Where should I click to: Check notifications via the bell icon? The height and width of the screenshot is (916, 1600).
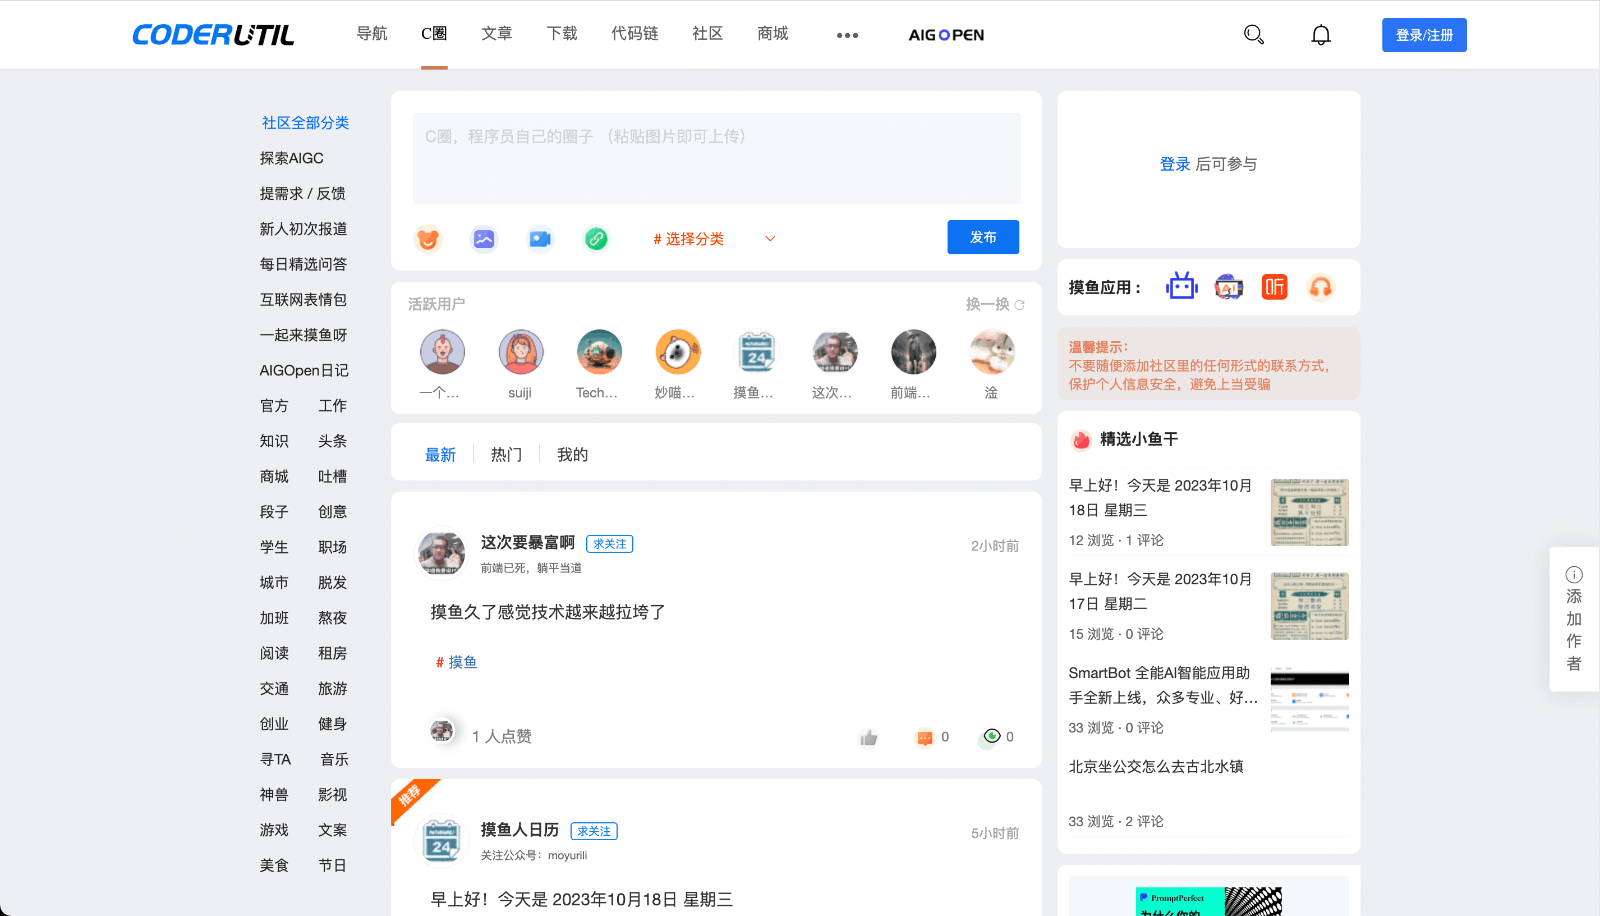click(x=1321, y=34)
